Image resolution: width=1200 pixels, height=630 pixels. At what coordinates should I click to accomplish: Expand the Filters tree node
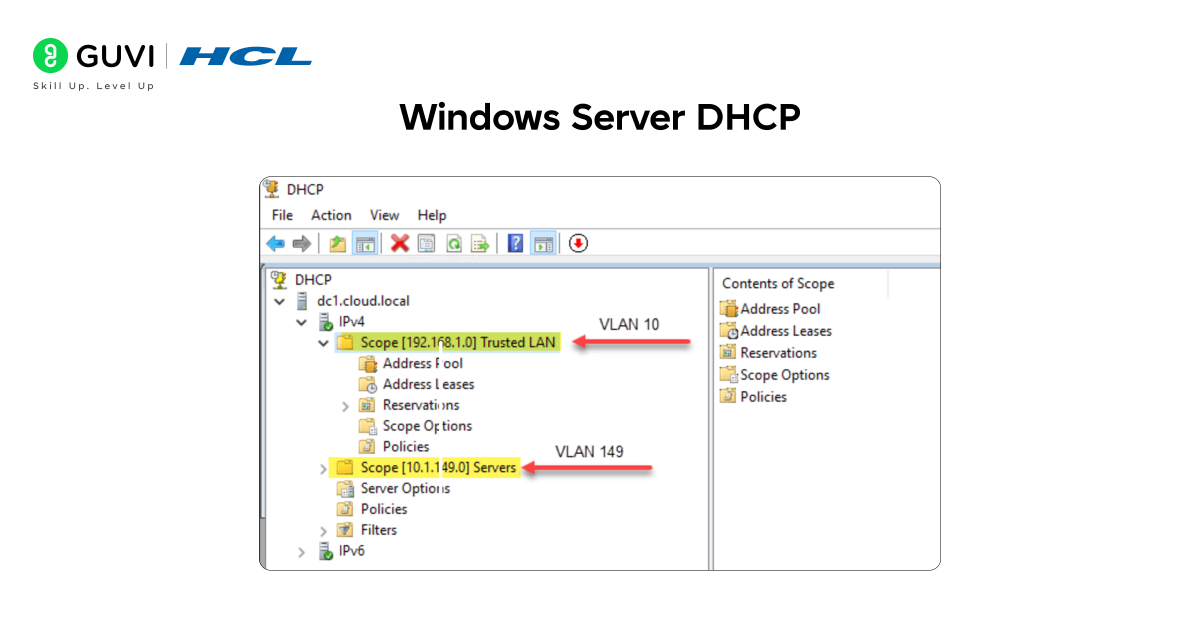pos(322,529)
